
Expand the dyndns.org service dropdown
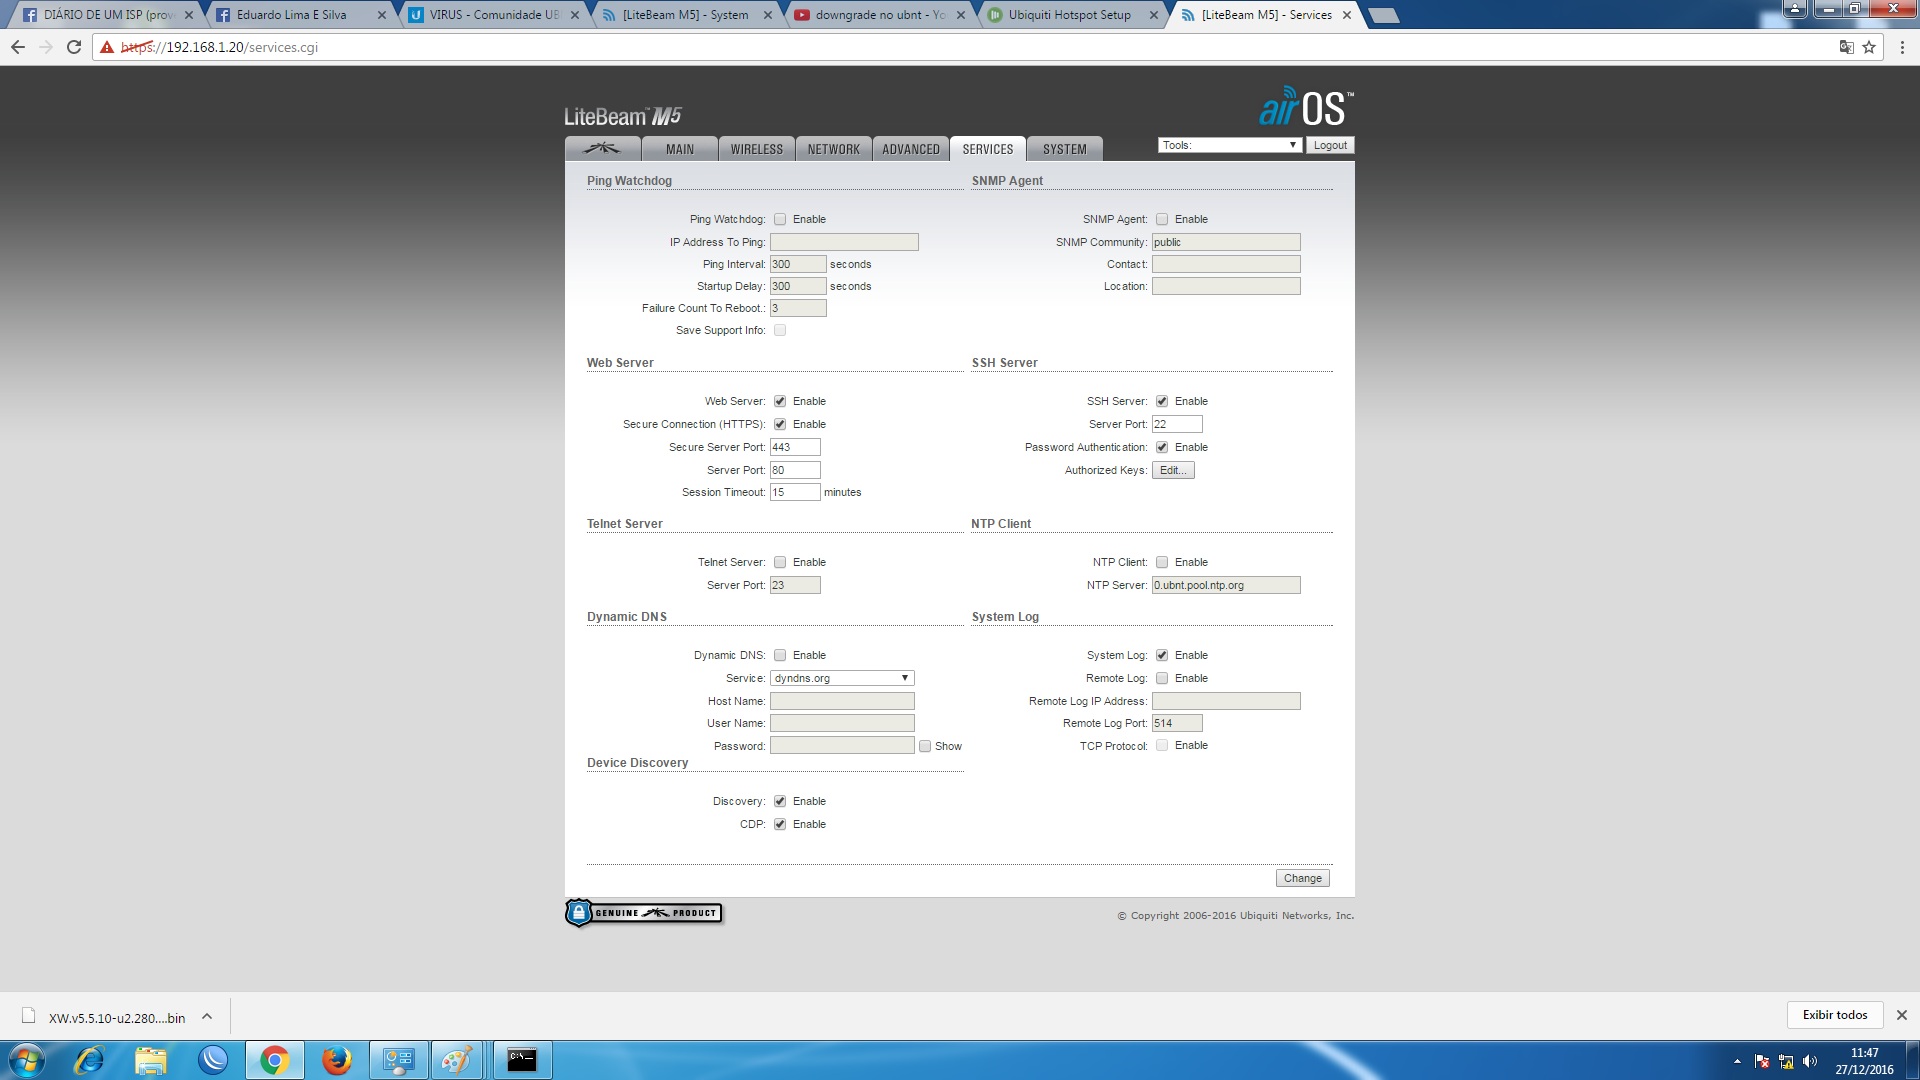click(842, 678)
